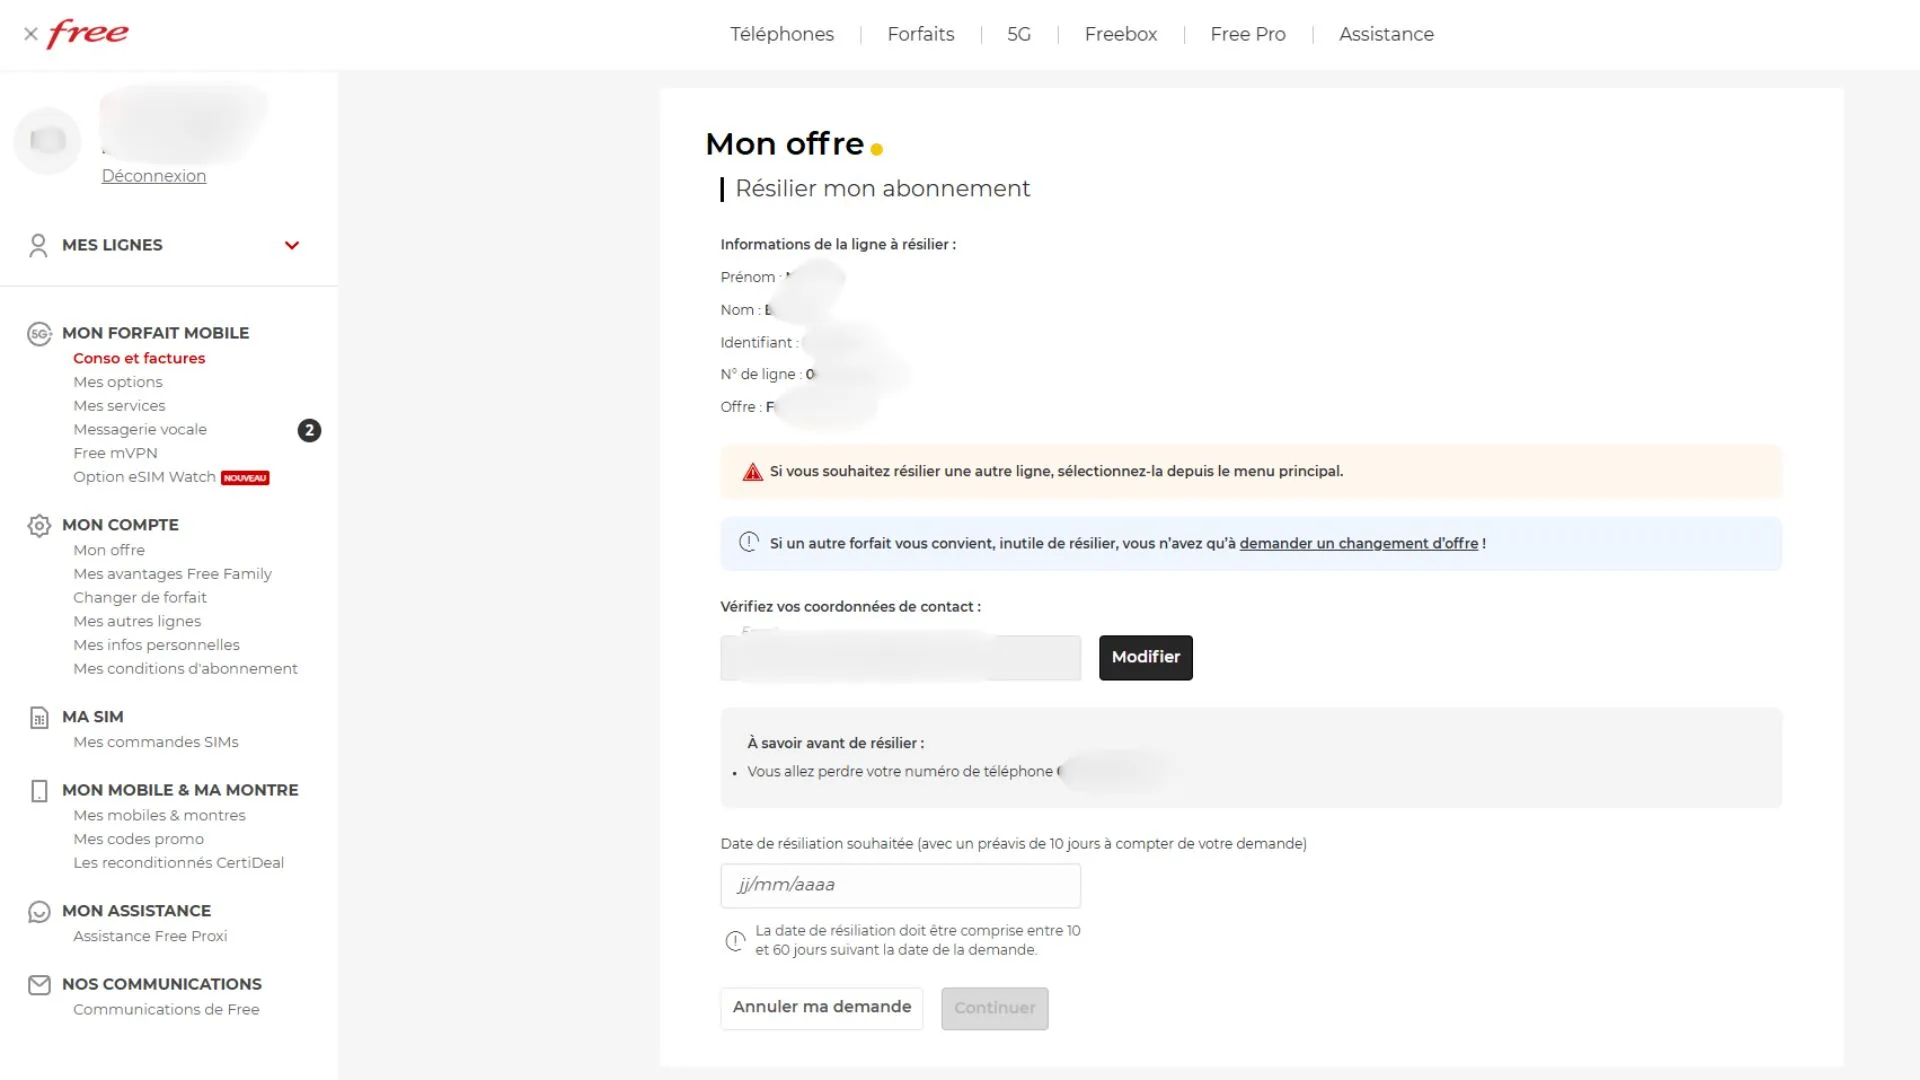Click the red warning triangle icon
The height and width of the screenshot is (1080, 1920).
753,472
